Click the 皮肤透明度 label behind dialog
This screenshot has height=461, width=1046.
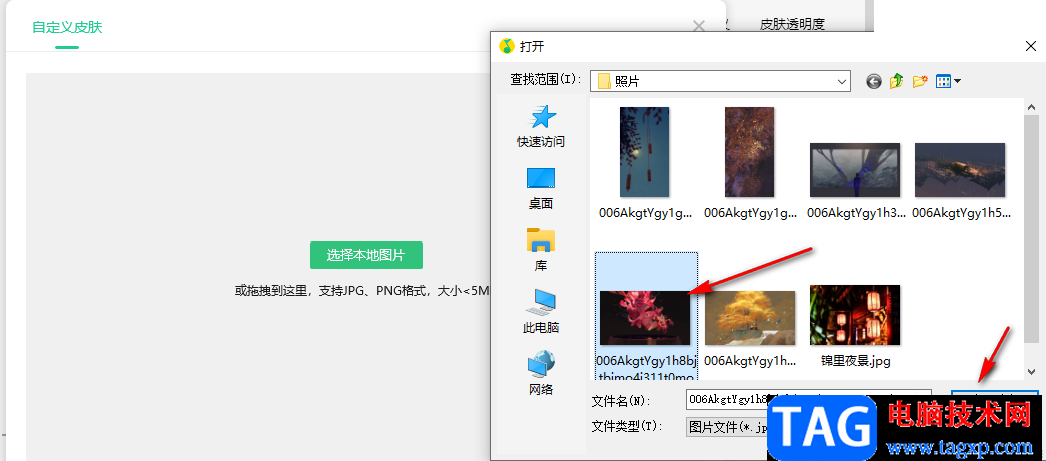click(x=793, y=25)
